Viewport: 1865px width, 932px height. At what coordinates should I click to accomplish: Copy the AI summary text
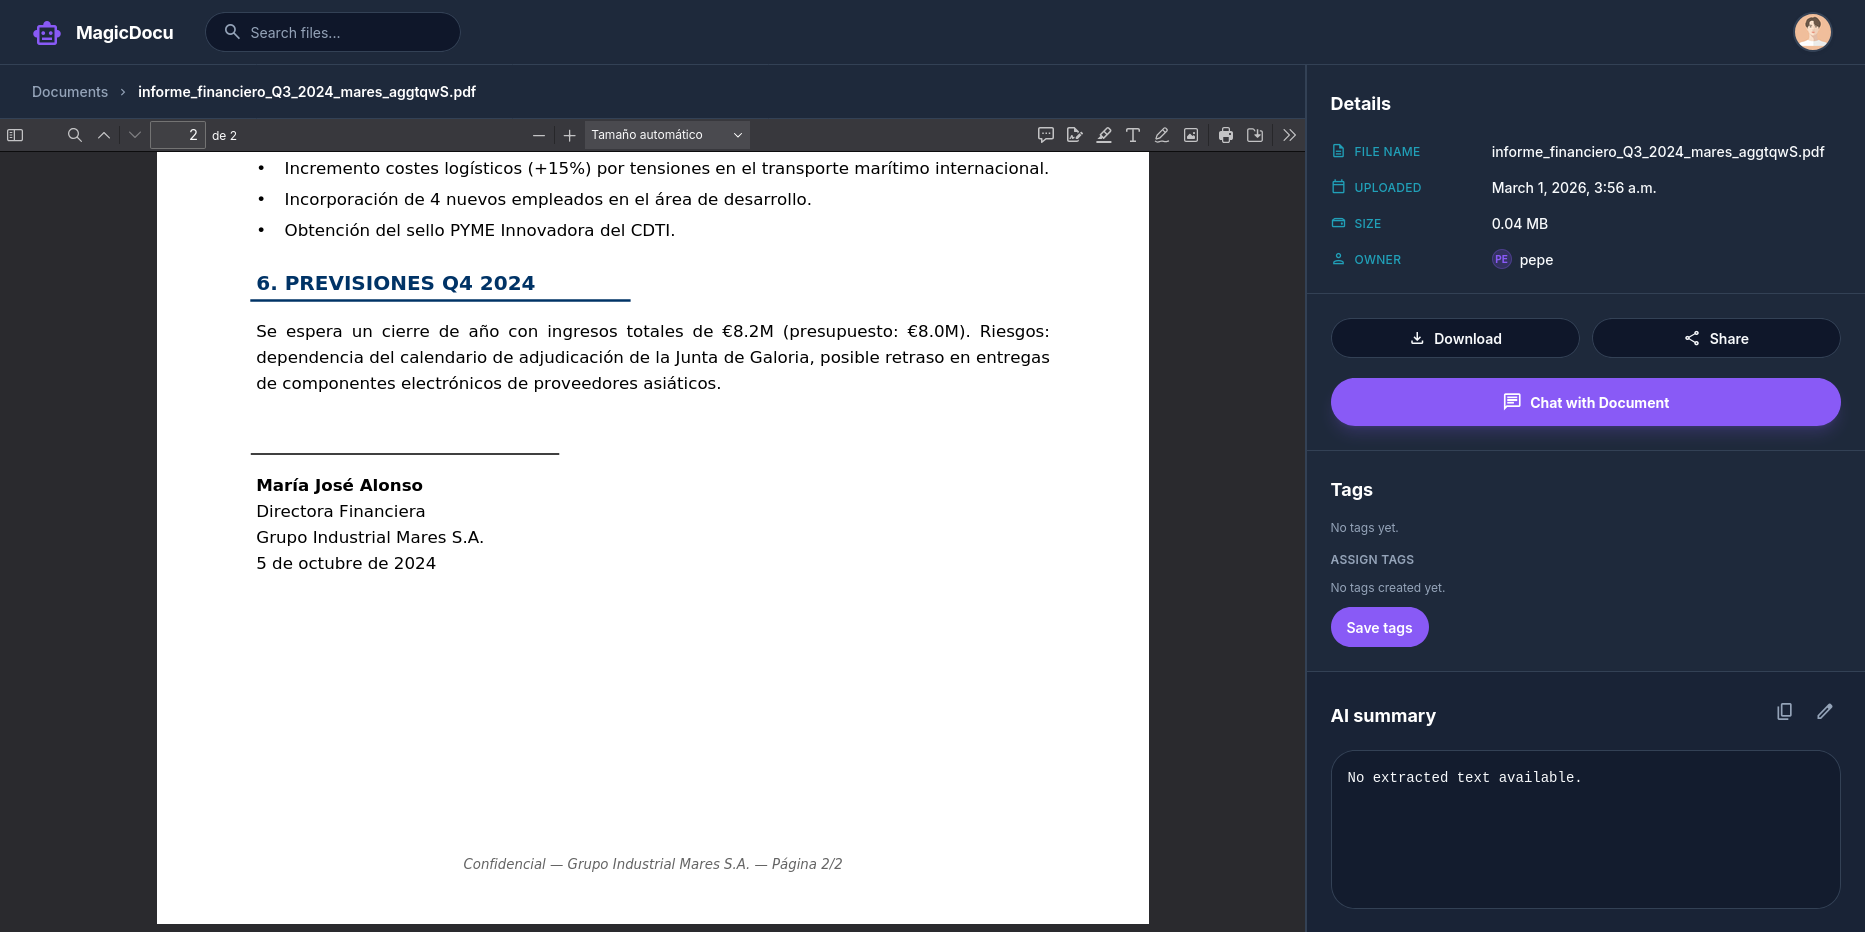(x=1784, y=712)
